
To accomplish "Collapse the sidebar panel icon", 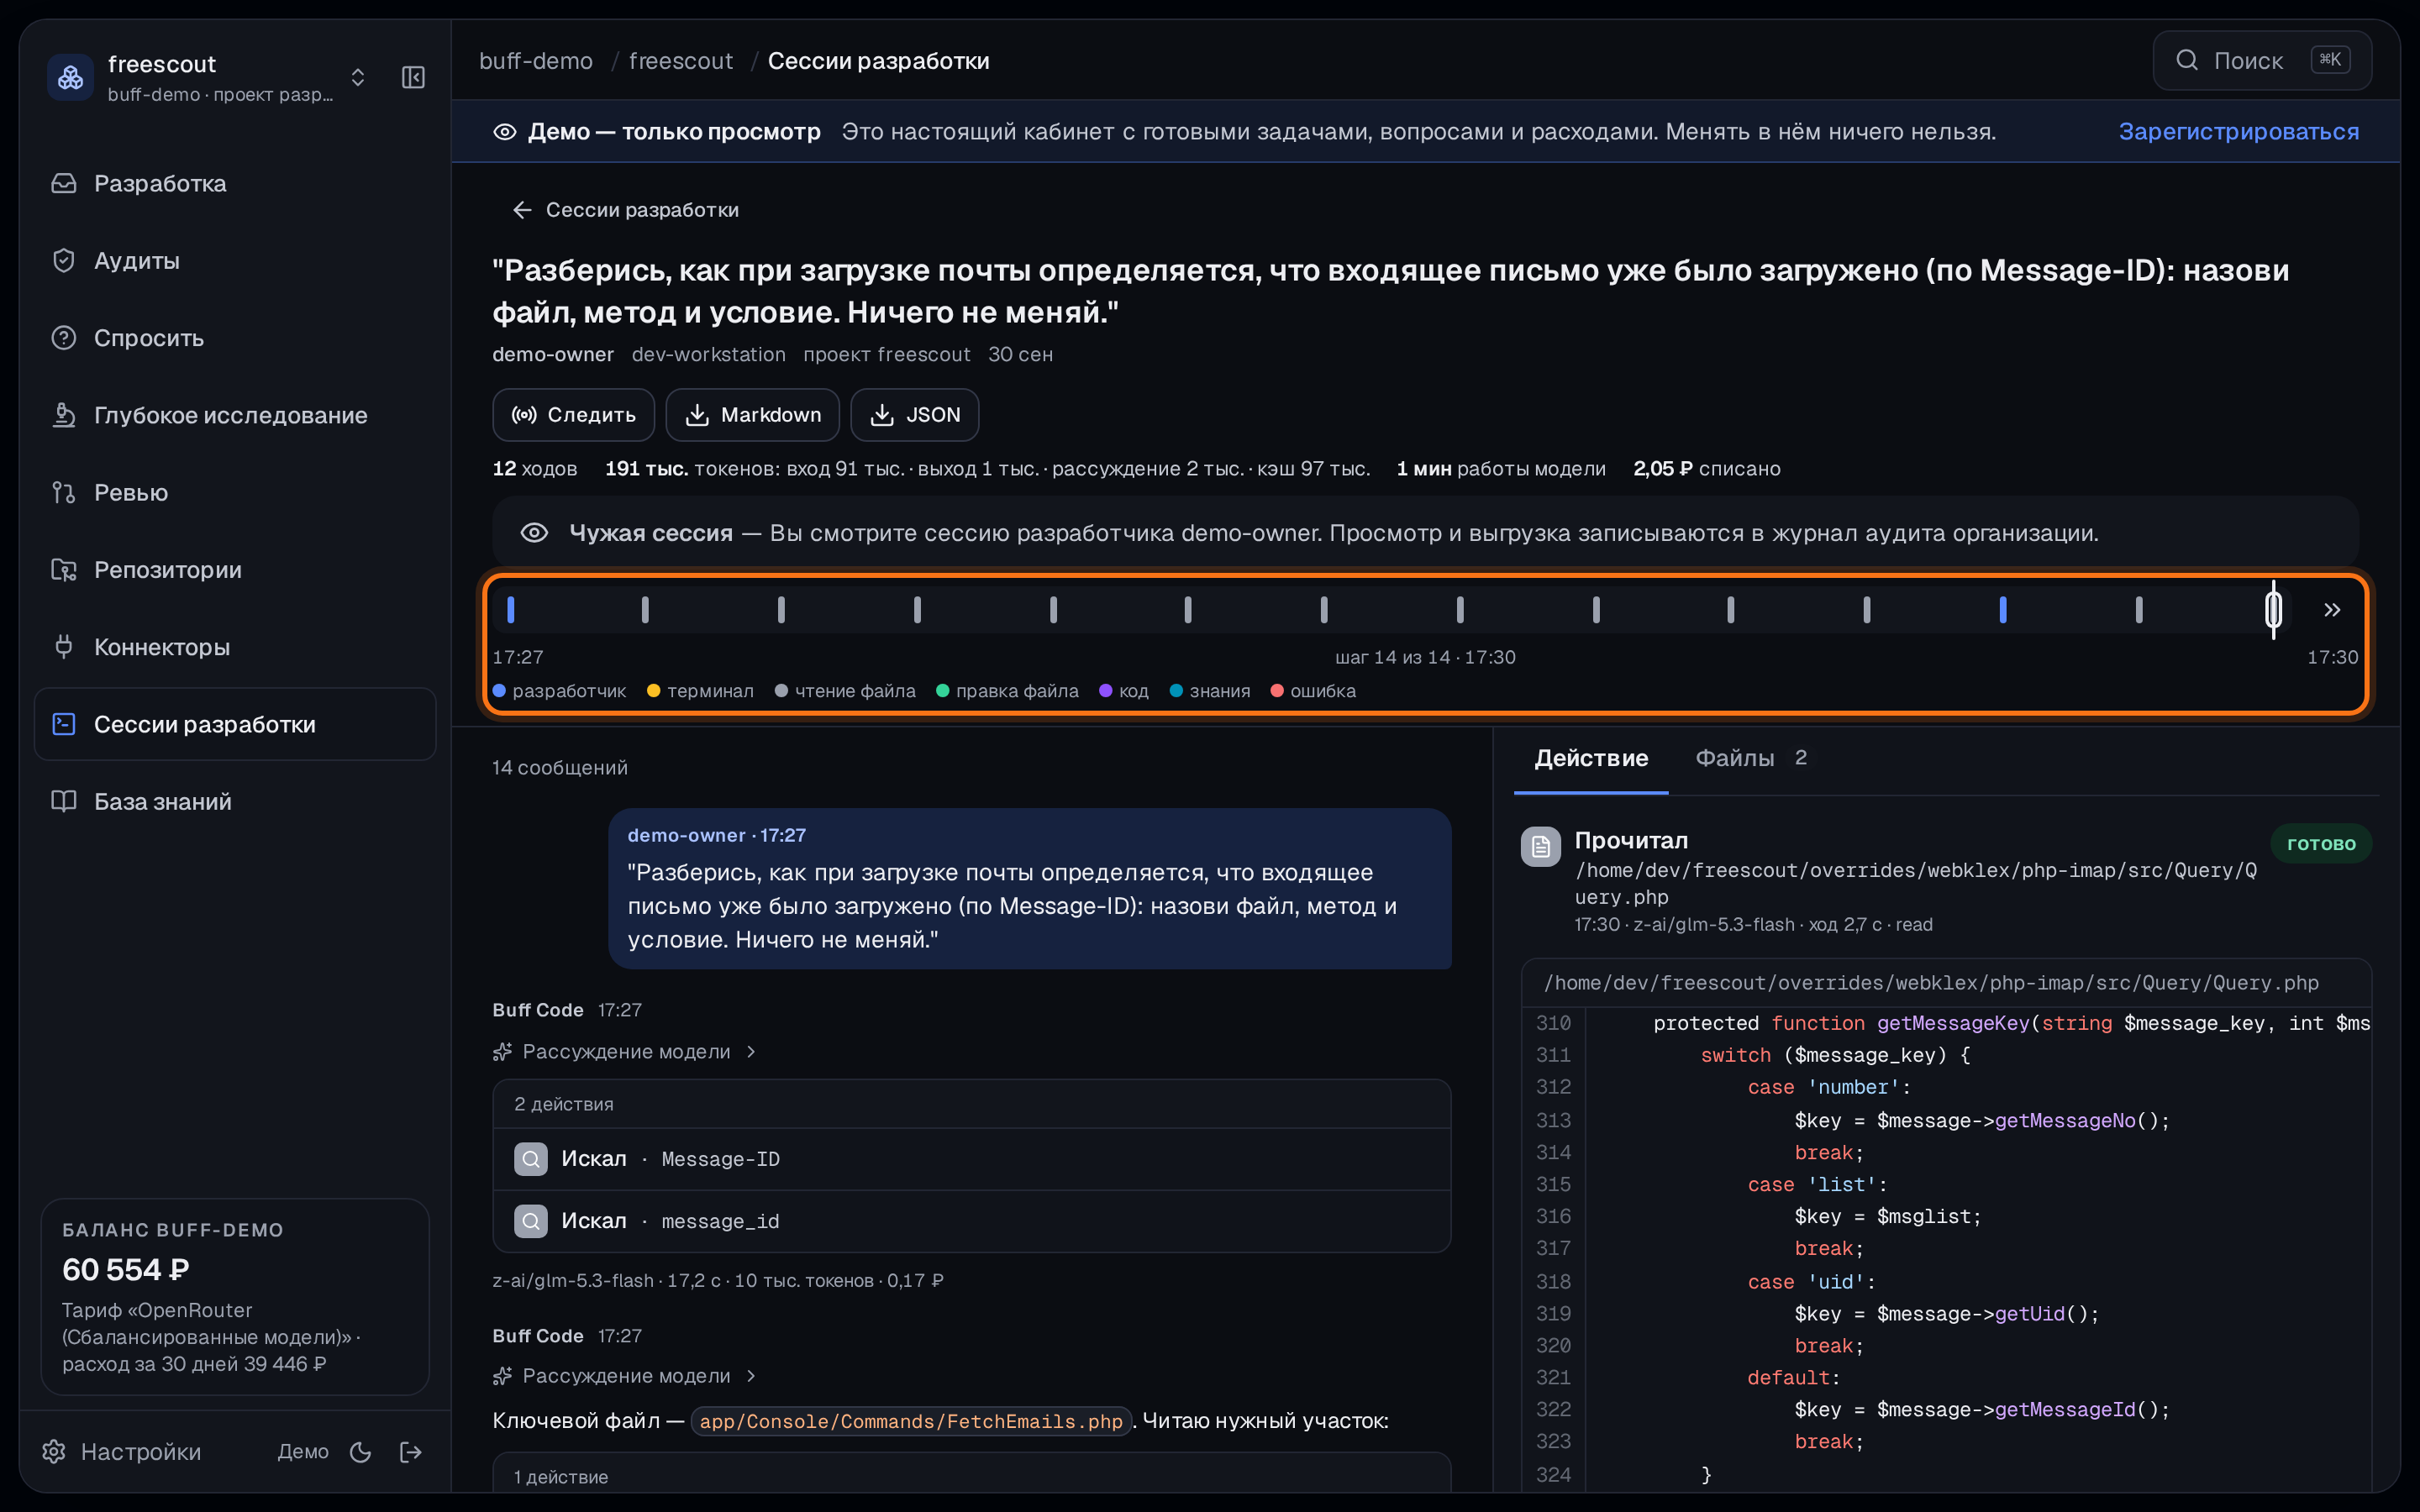I will pos(413,77).
